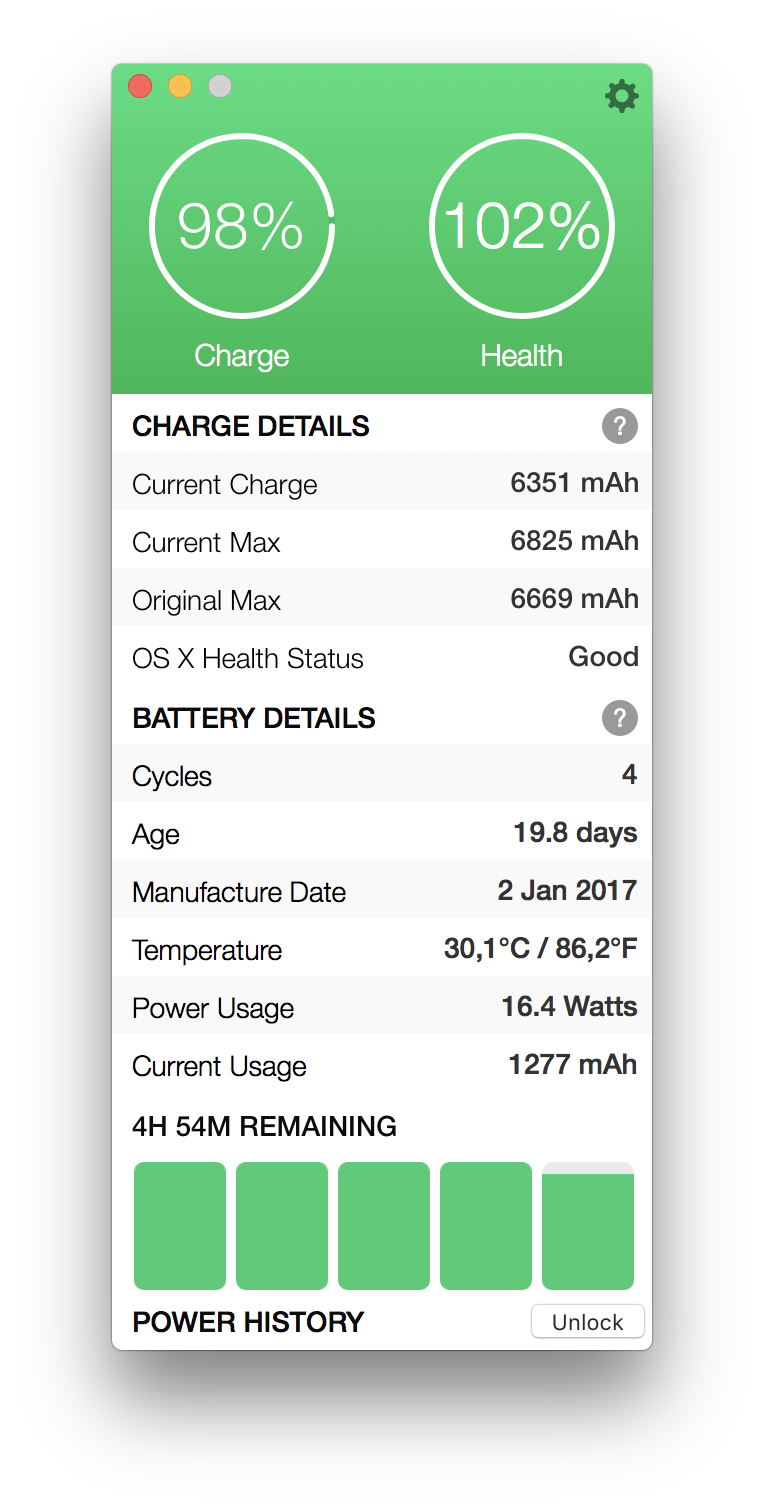
Task: Click the Unlock button for Power History
Action: (x=588, y=1322)
